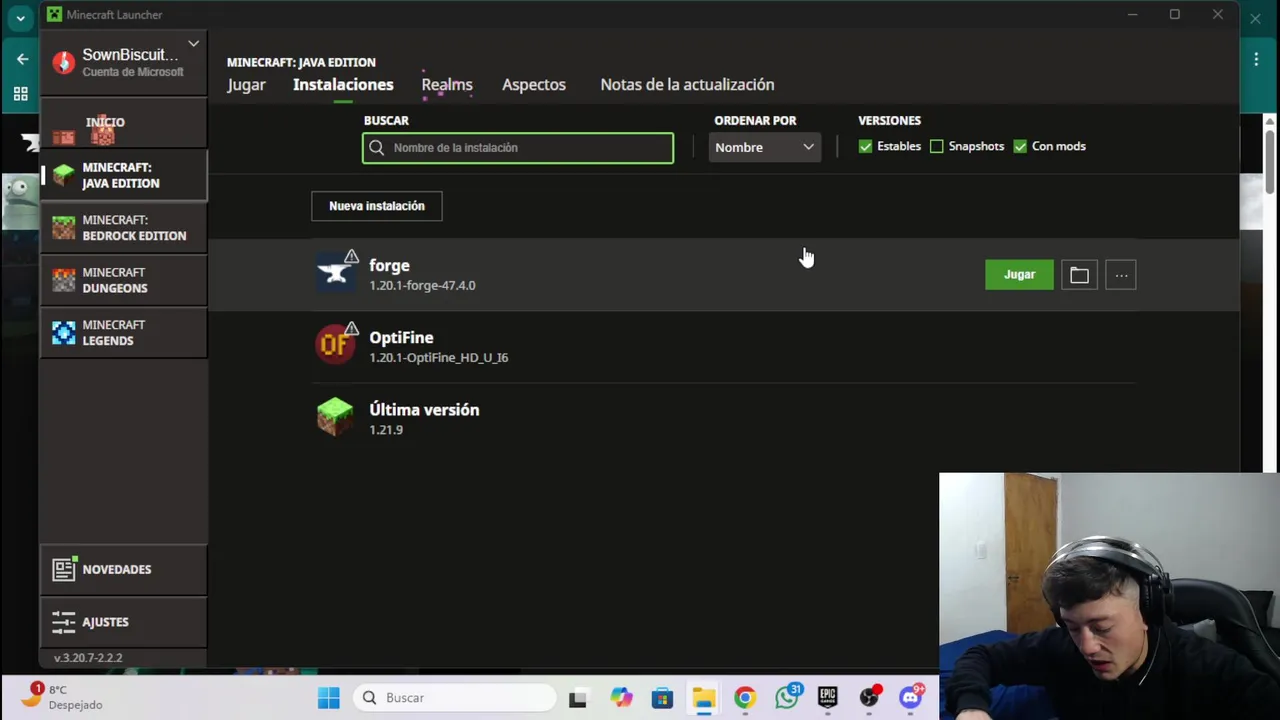This screenshot has width=1280, height=720.
Task: Click the background window grid apps icon
Action: [21, 95]
